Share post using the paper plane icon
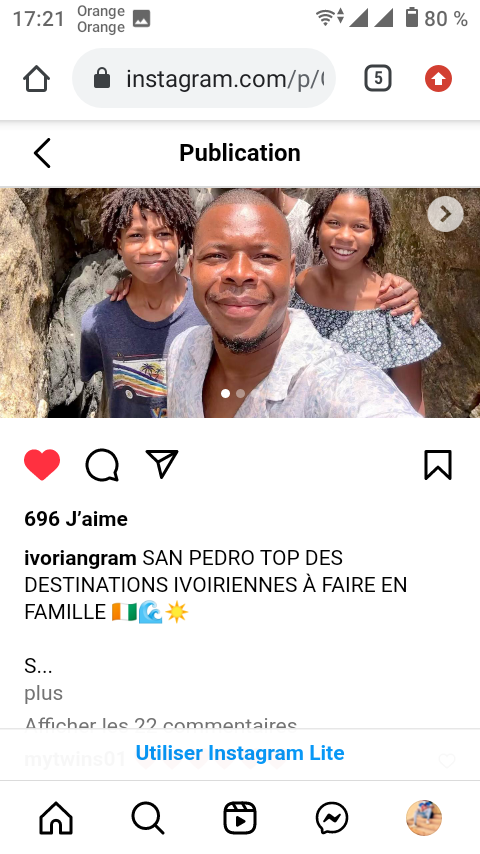The image size is (480, 854). (x=162, y=464)
